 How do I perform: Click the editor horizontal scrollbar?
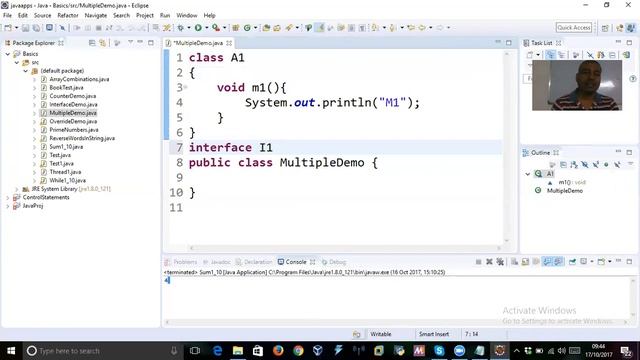point(345,248)
